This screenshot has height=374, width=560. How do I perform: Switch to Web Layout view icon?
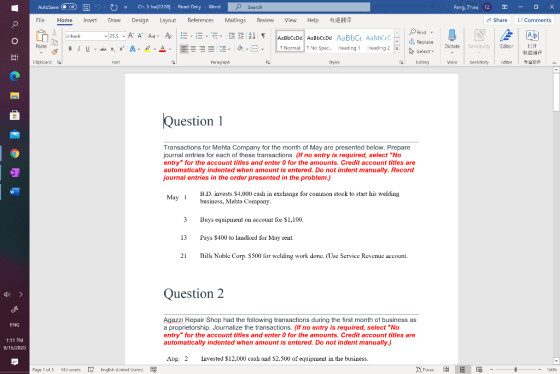(479, 369)
